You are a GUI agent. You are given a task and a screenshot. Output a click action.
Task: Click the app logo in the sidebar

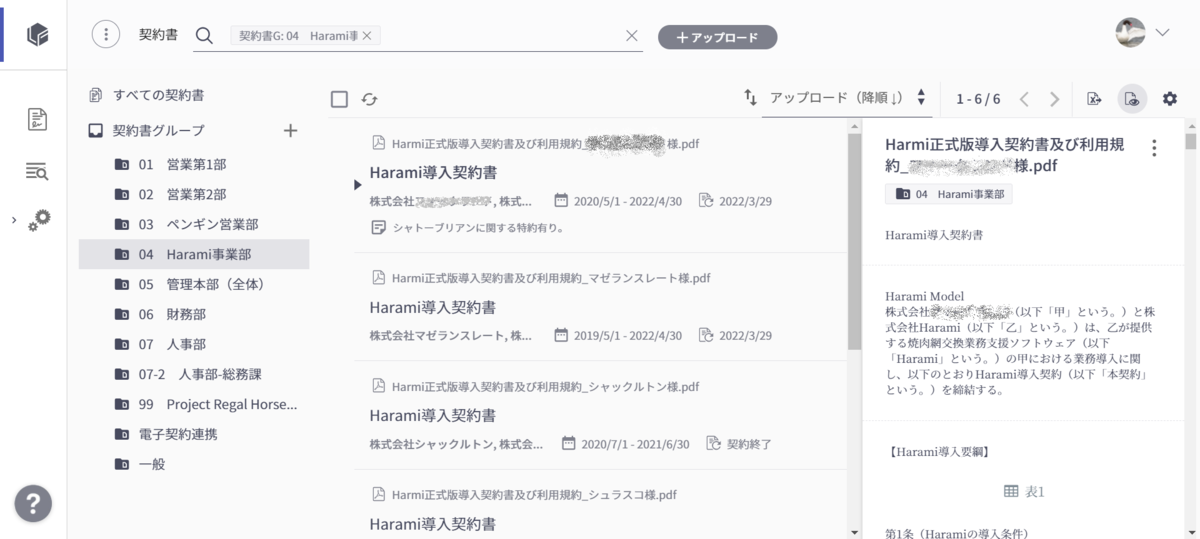(38, 35)
